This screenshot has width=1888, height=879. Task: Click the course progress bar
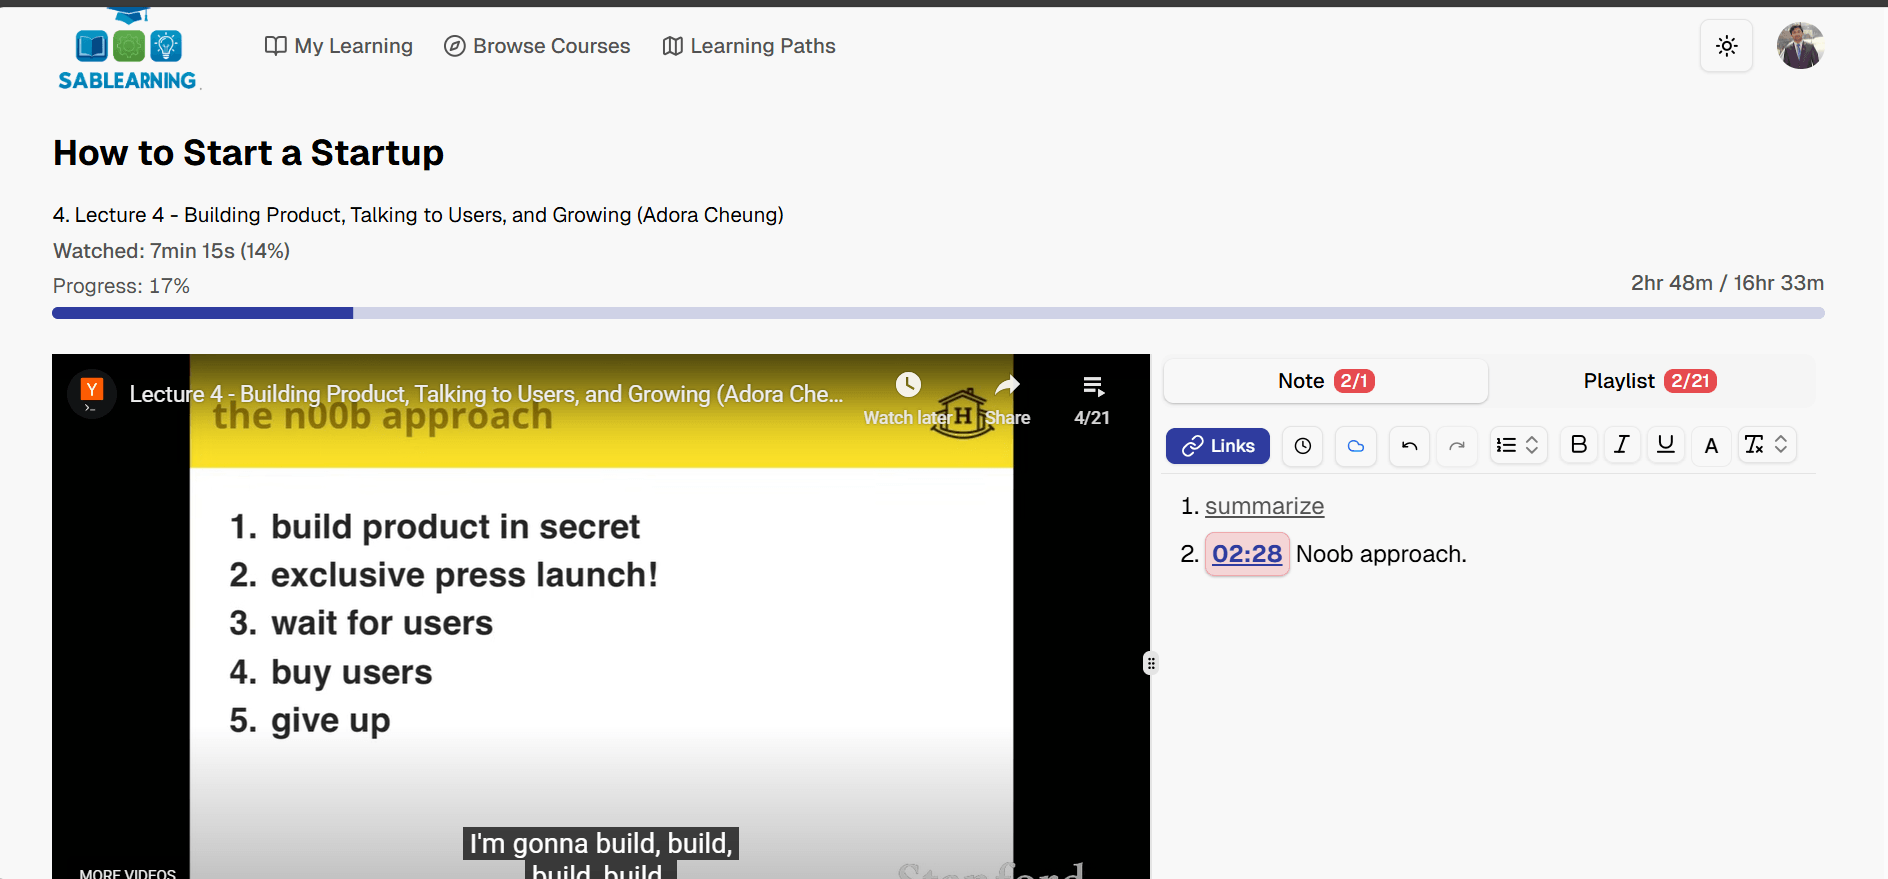938,313
